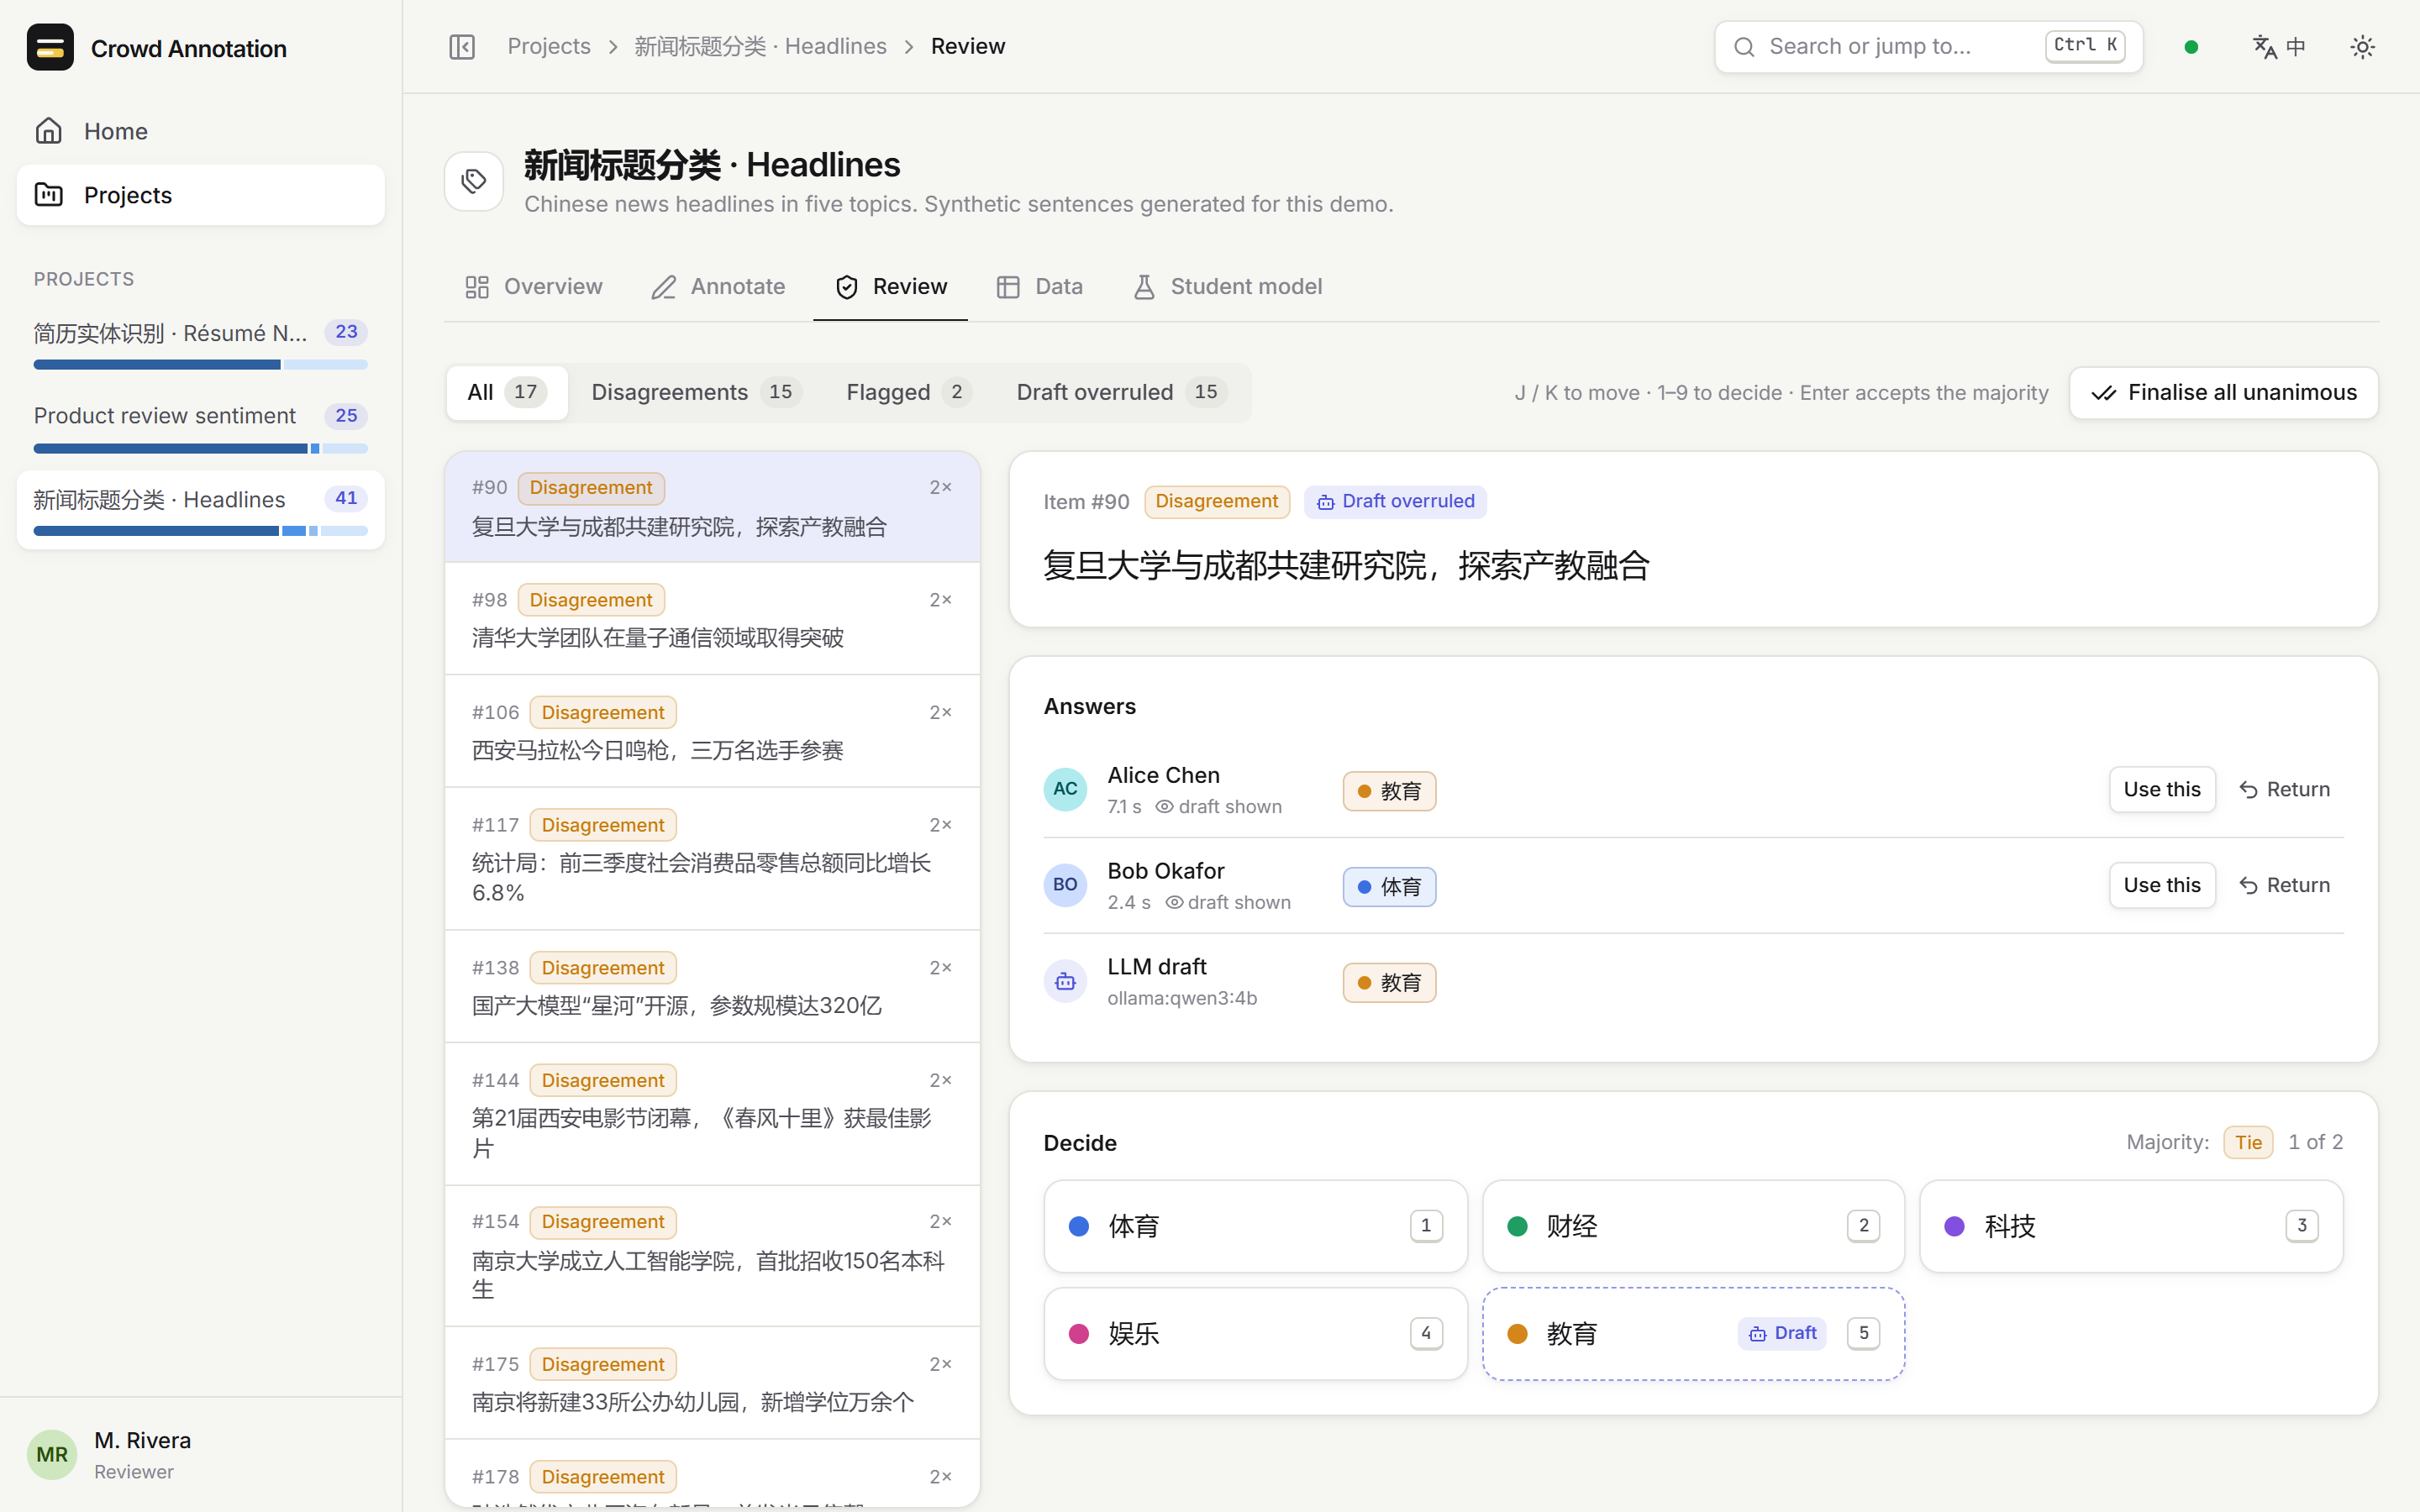Use Alice Chen's answer

[x=2162, y=790]
